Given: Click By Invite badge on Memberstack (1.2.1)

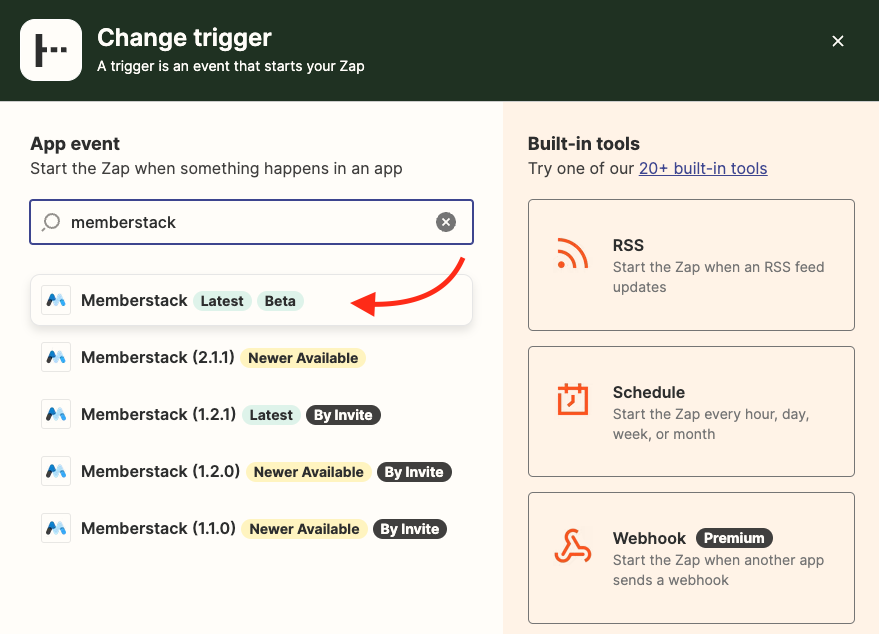Looking at the screenshot, I should pyautogui.click(x=343, y=415).
